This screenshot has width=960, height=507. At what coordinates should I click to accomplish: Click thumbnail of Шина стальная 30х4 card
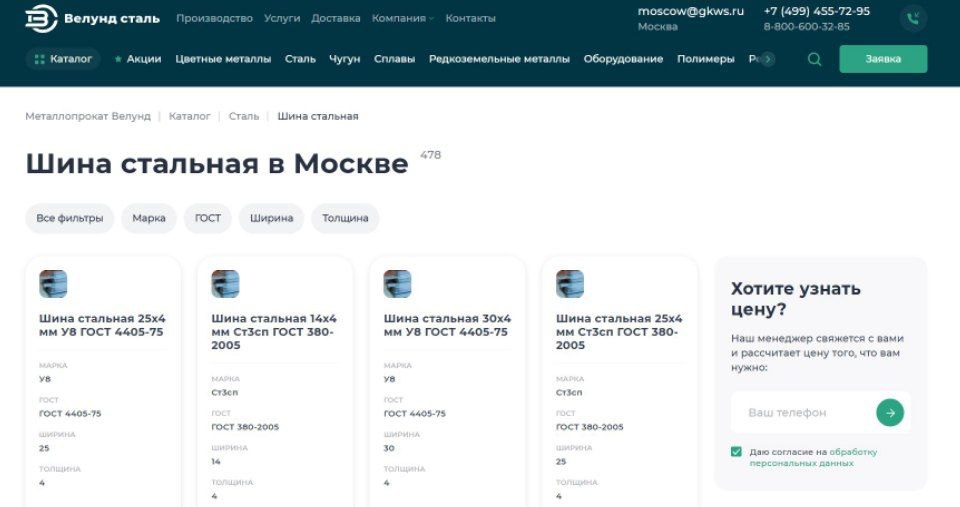click(x=397, y=284)
